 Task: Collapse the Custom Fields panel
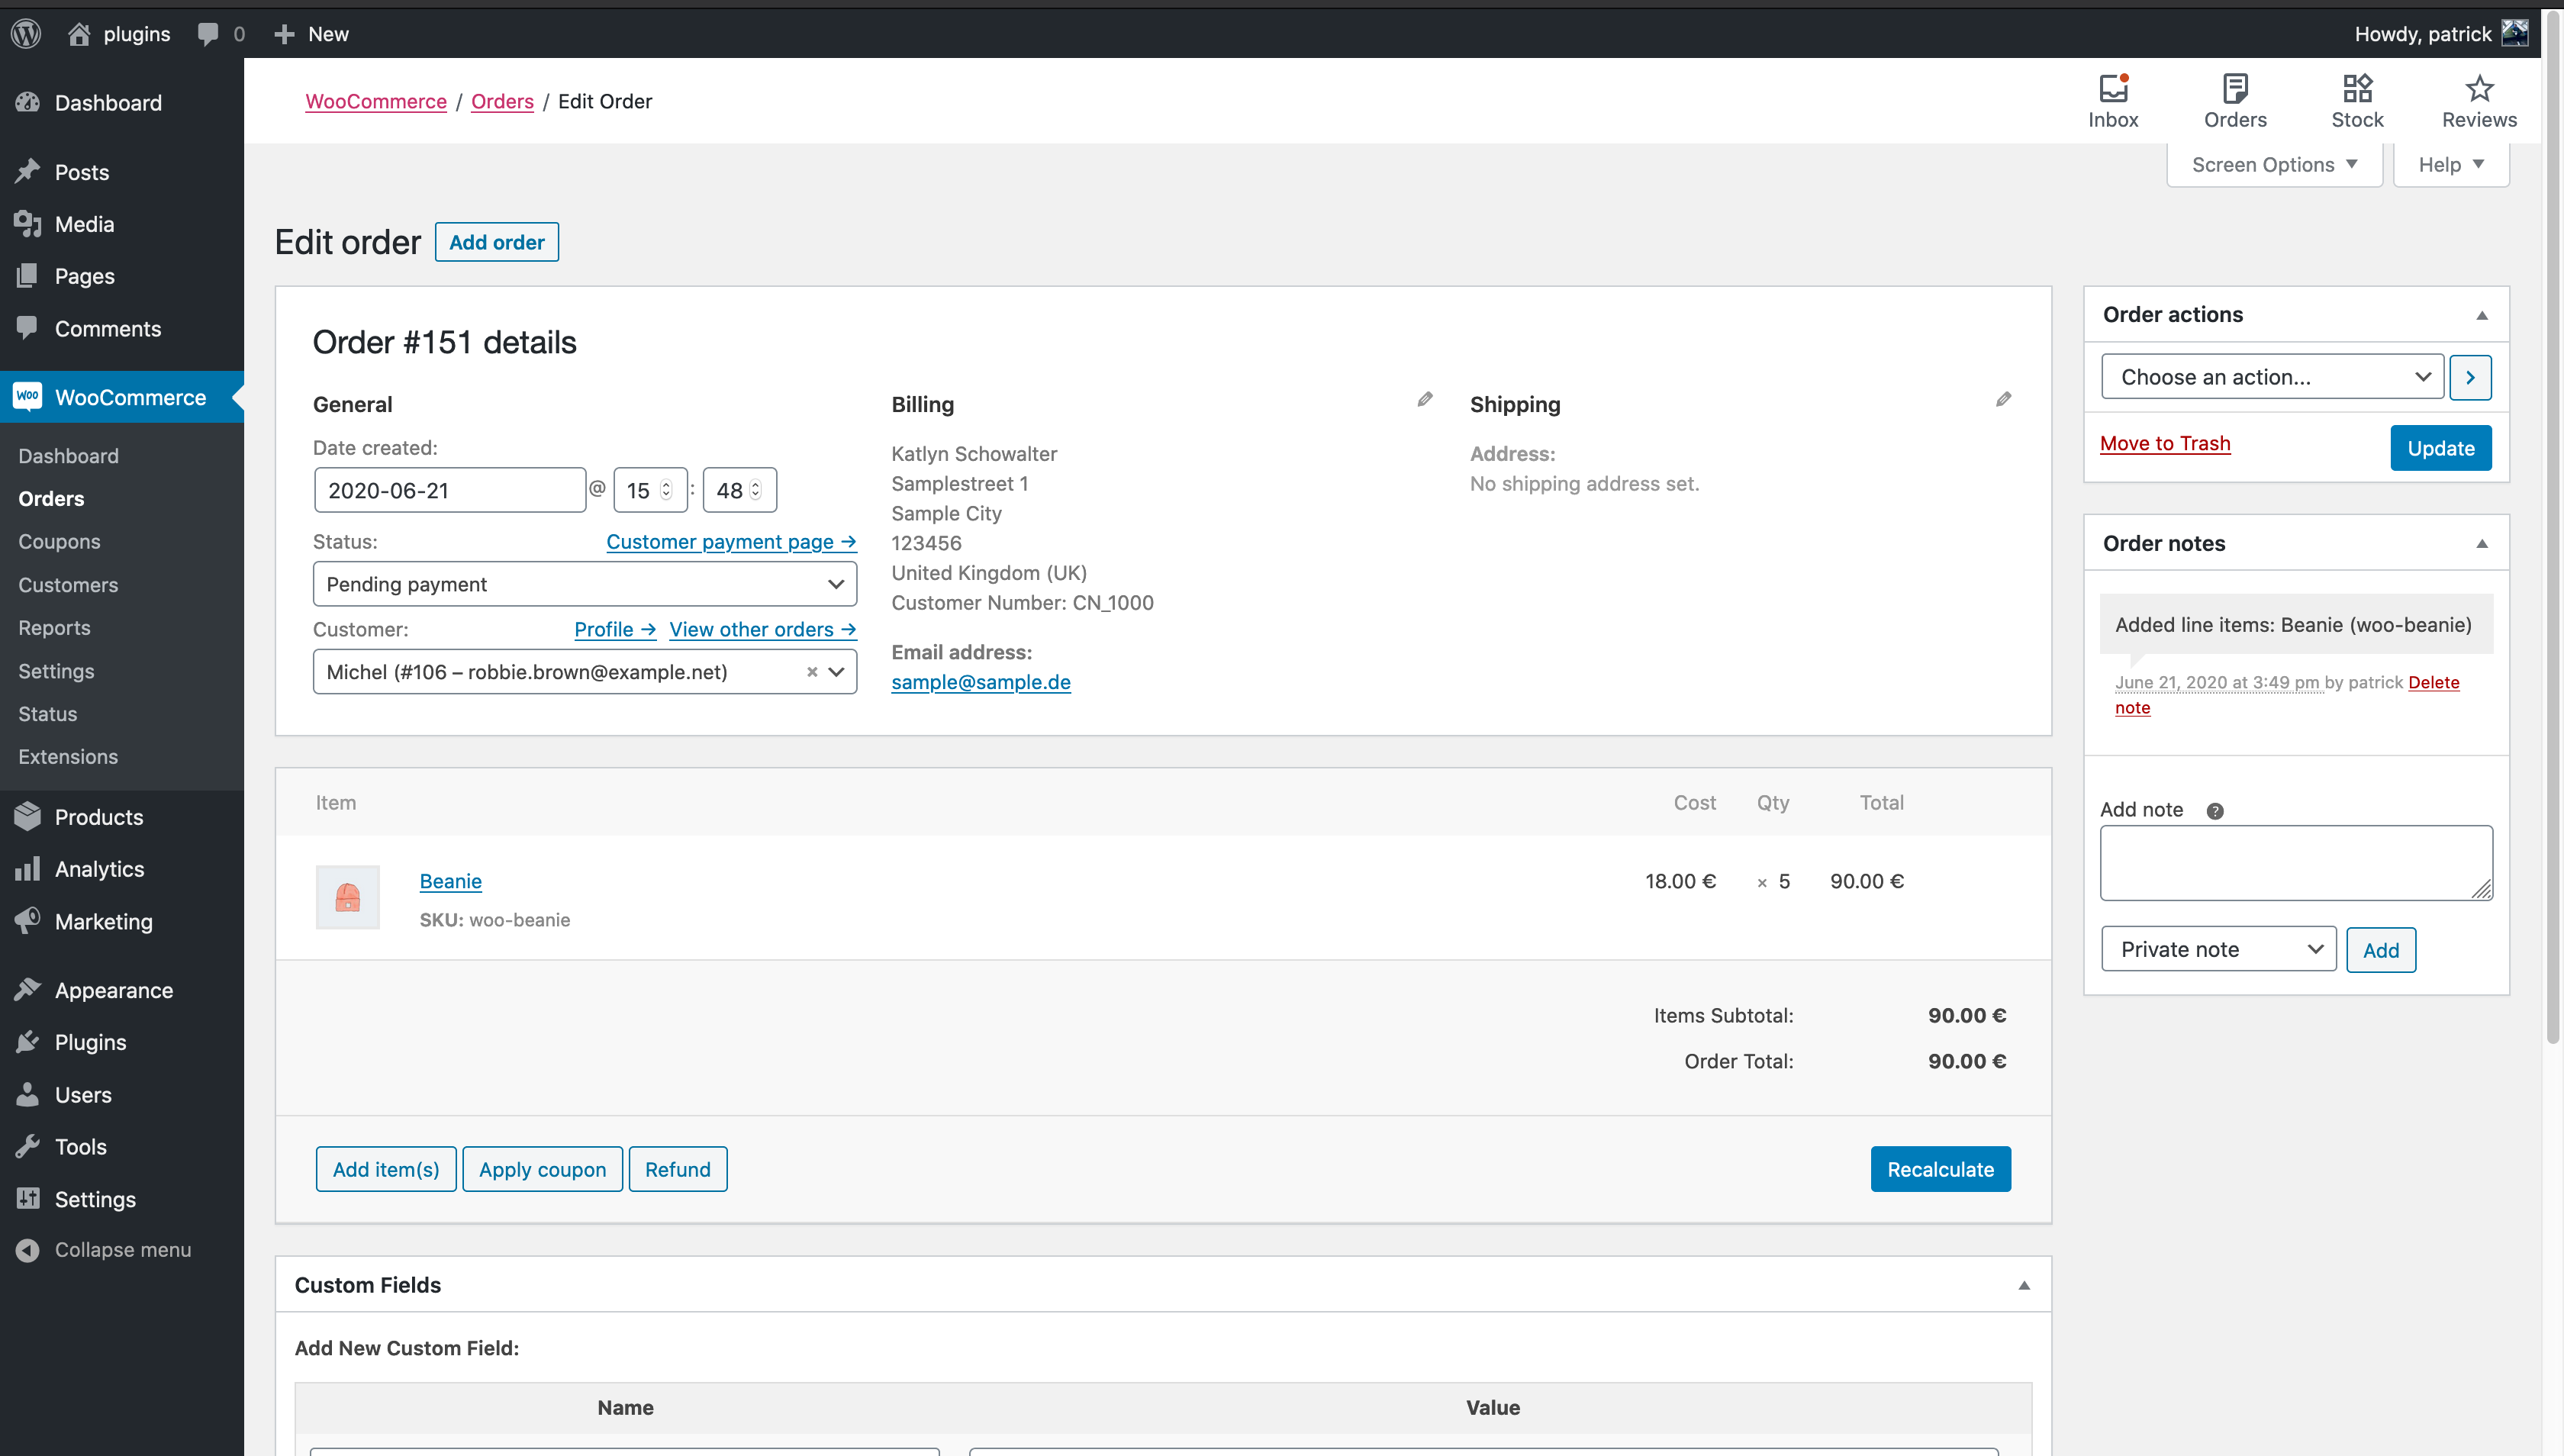(x=2024, y=1285)
